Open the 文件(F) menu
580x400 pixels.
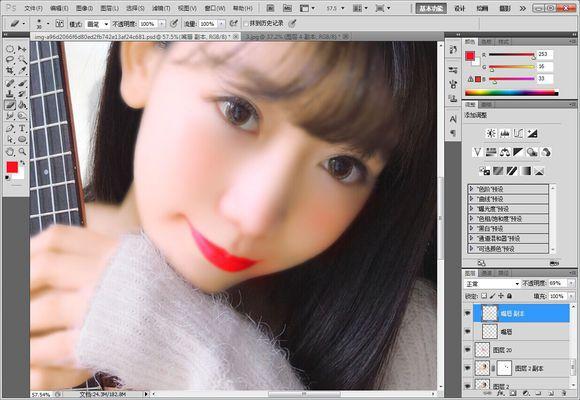click(x=33, y=8)
